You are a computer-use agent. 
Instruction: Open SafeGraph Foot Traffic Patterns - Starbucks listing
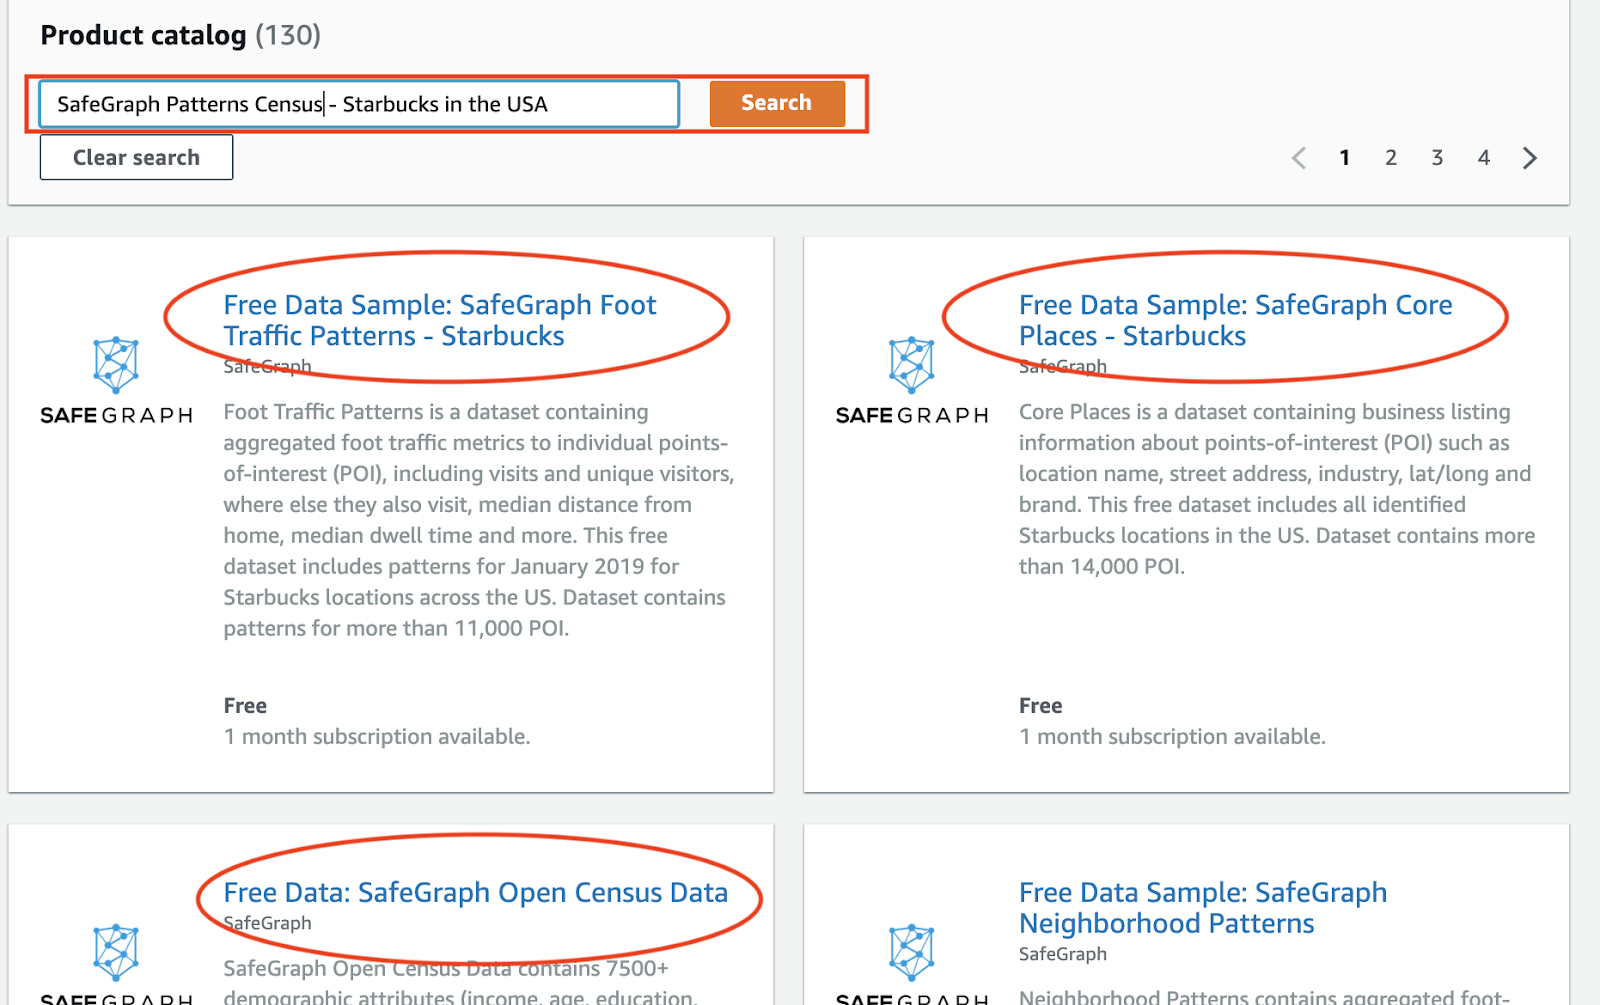coord(439,320)
